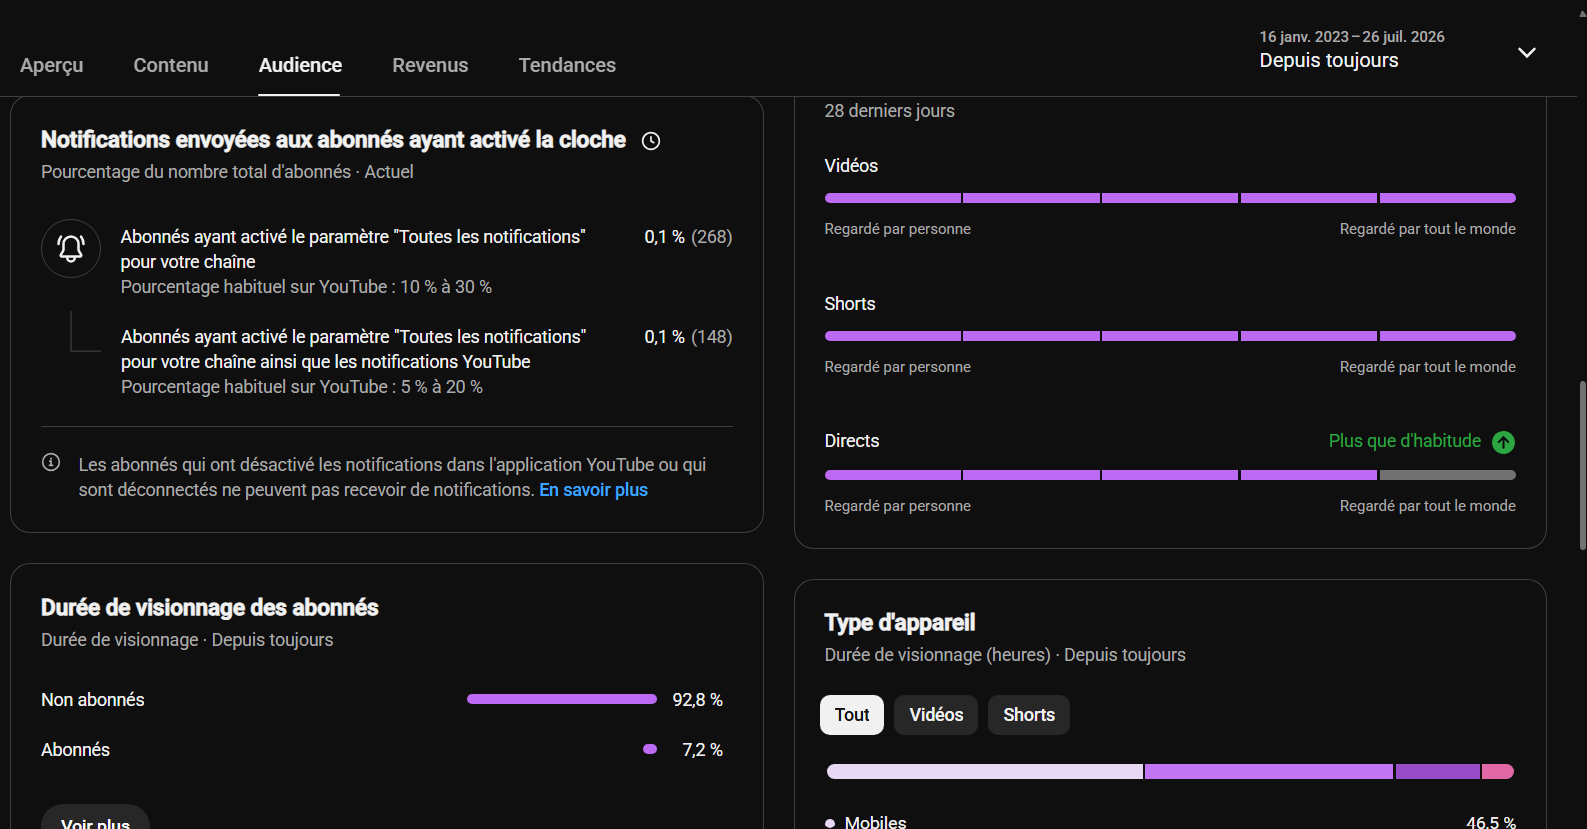Go to the Revenus tab

(x=430, y=65)
